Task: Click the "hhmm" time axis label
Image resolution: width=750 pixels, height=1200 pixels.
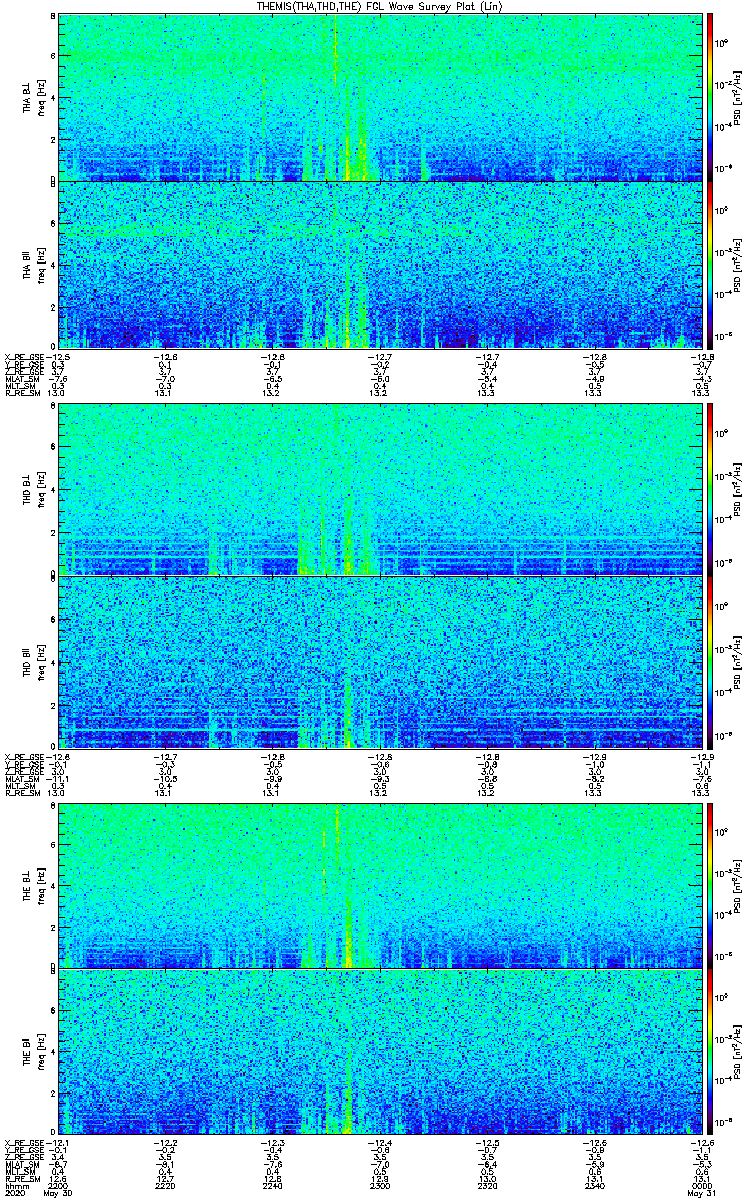Action: [15, 1188]
